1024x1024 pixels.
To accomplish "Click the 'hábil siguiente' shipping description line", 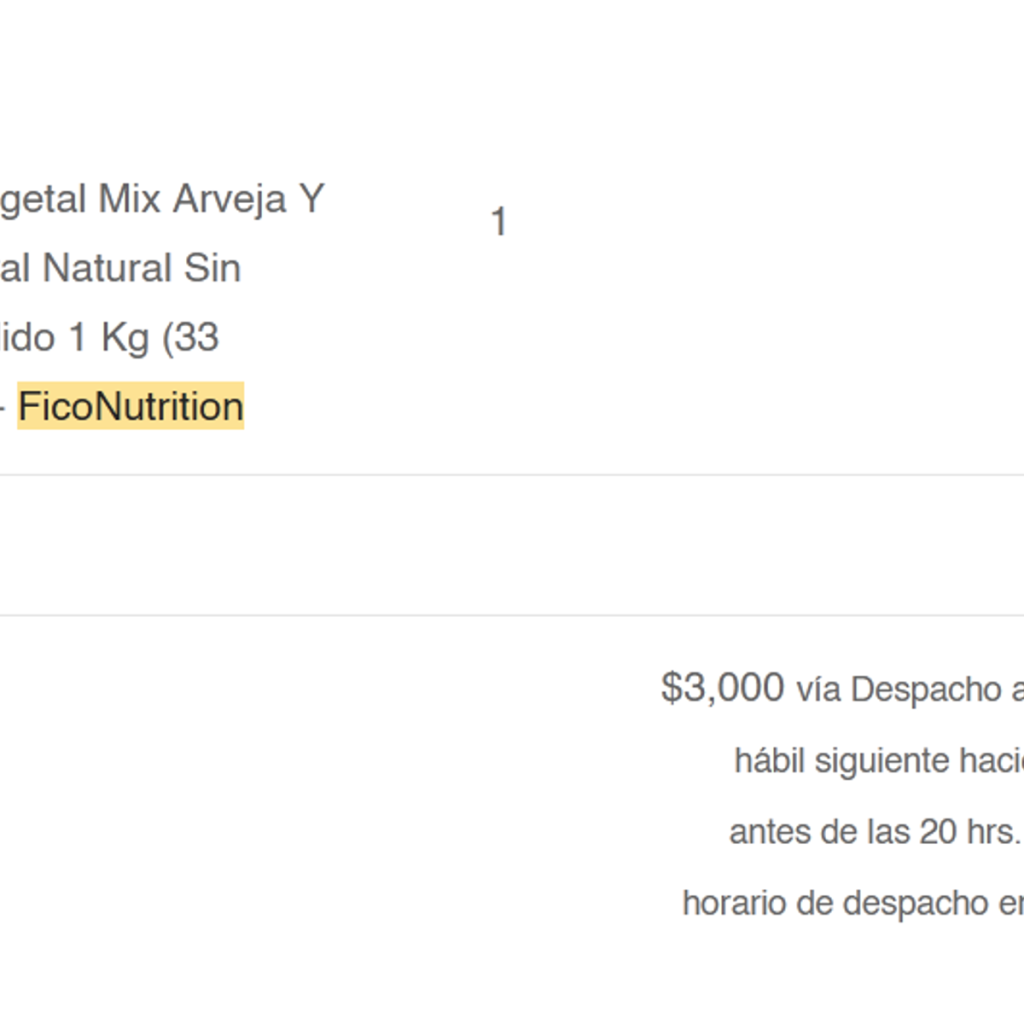I will [x=879, y=761].
